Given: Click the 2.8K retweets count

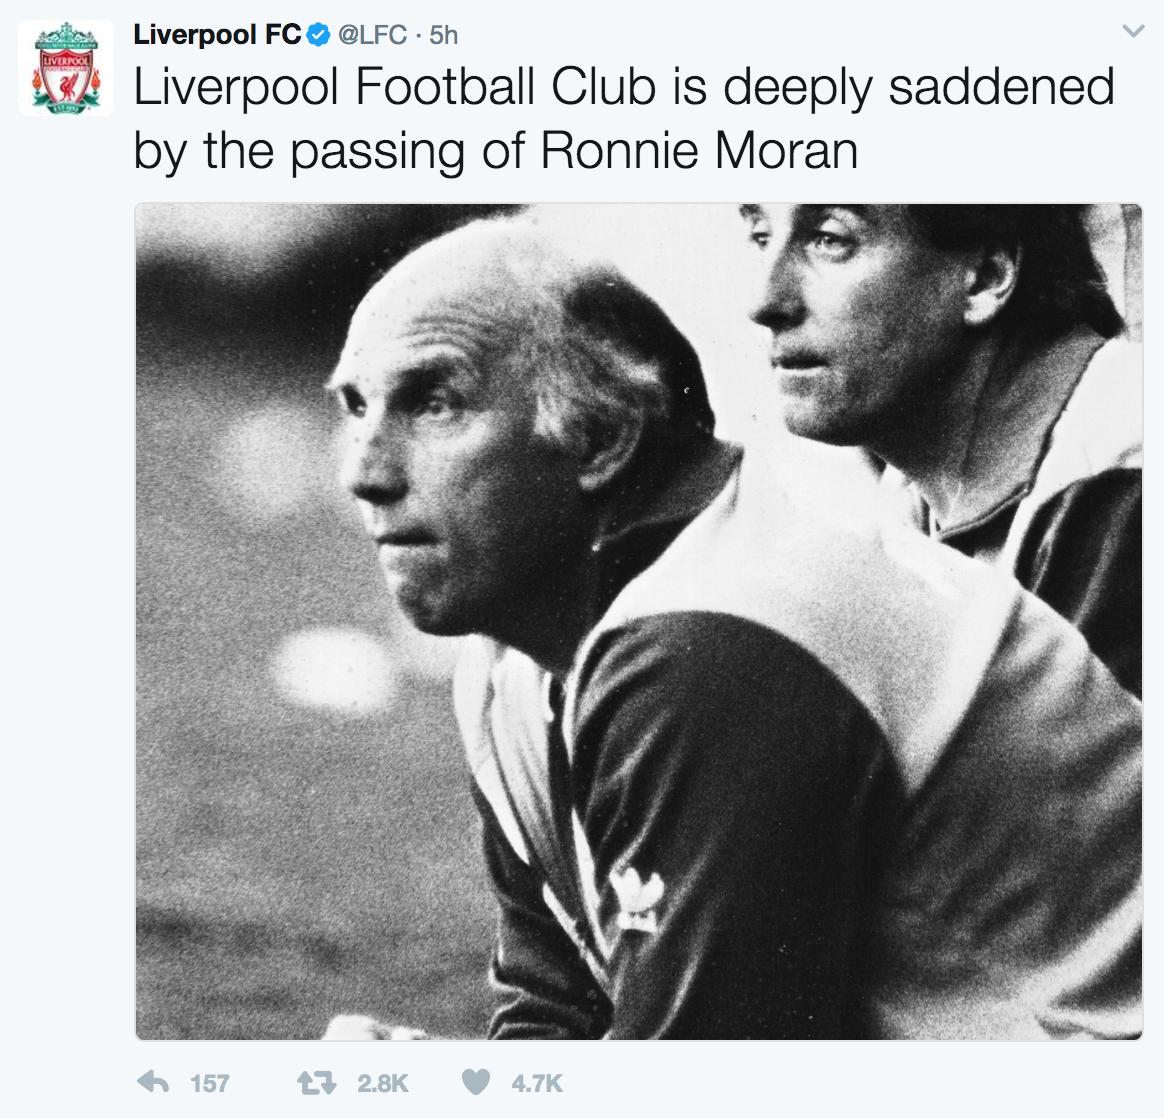Looking at the screenshot, I should point(382,1082).
